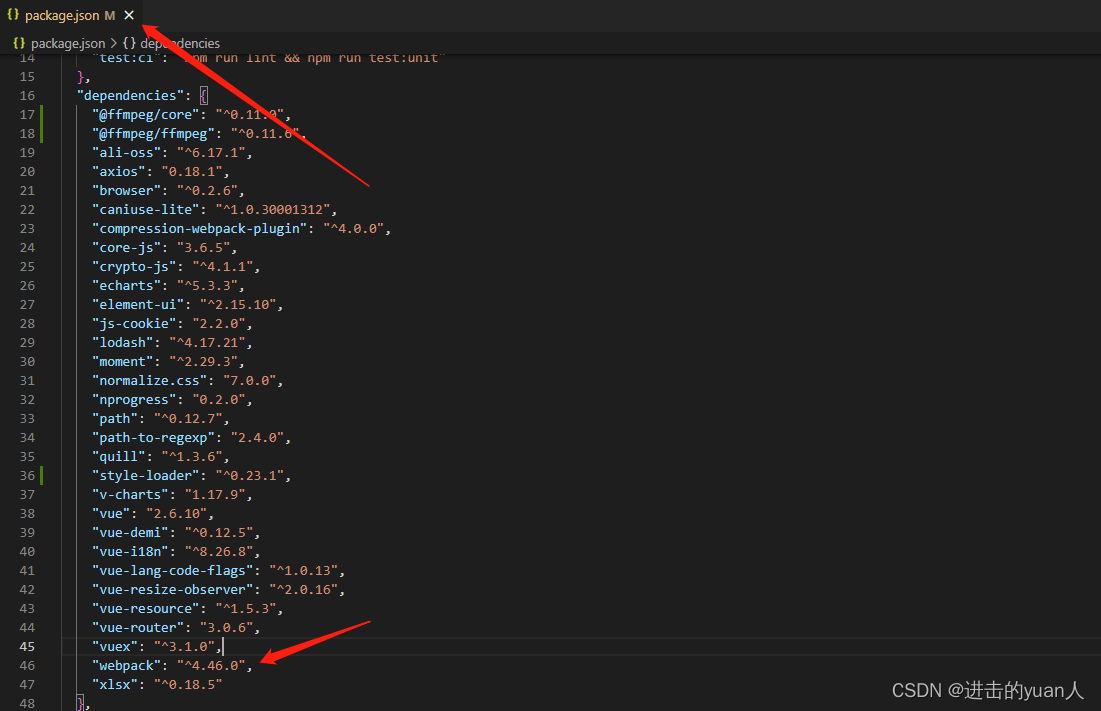Click the "nprogress" version "0.2.0"
The height and width of the screenshot is (711, 1101).
click(x=219, y=399)
